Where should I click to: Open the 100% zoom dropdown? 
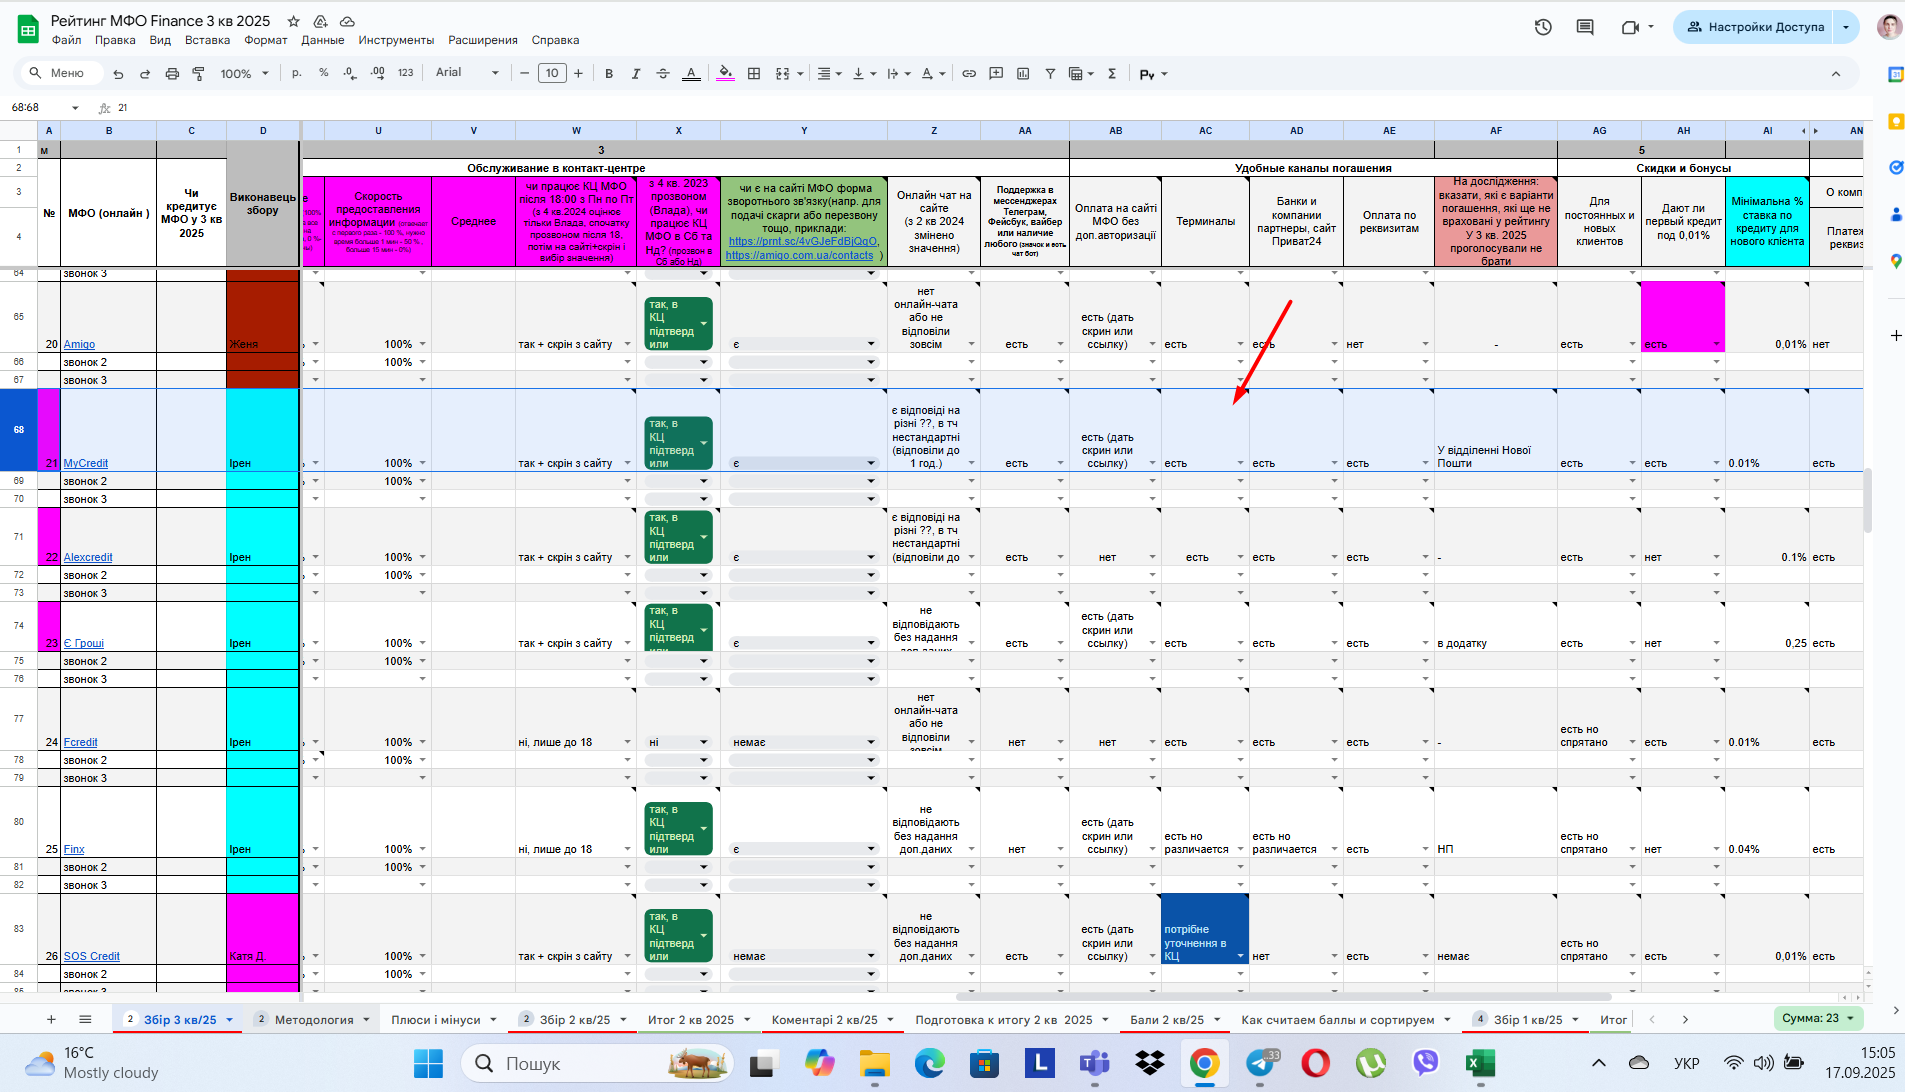[x=245, y=73]
